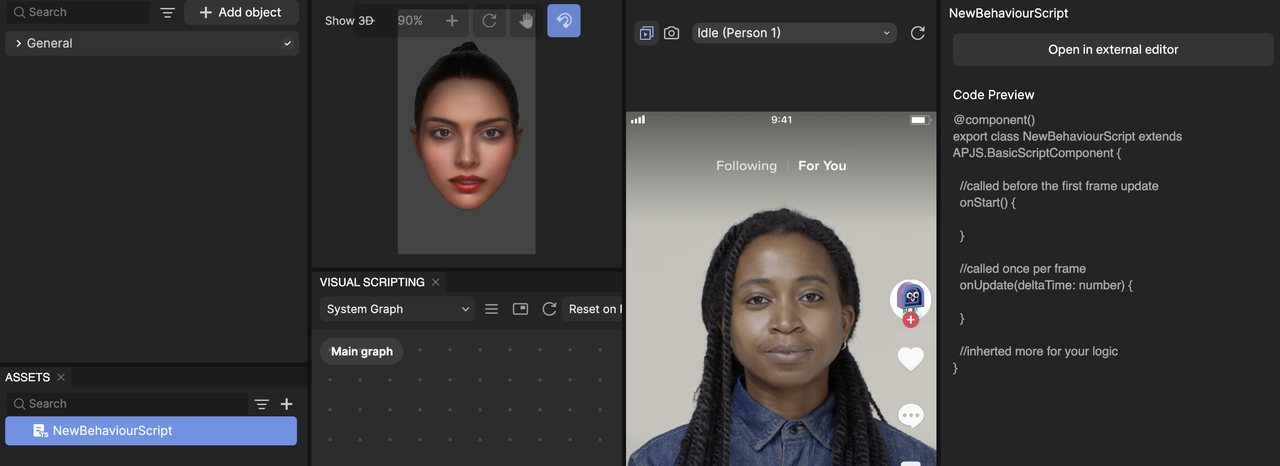Reset the scene view with the refresh icon
The height and width of the screenshot is (466, 1280).
[489, 21]
